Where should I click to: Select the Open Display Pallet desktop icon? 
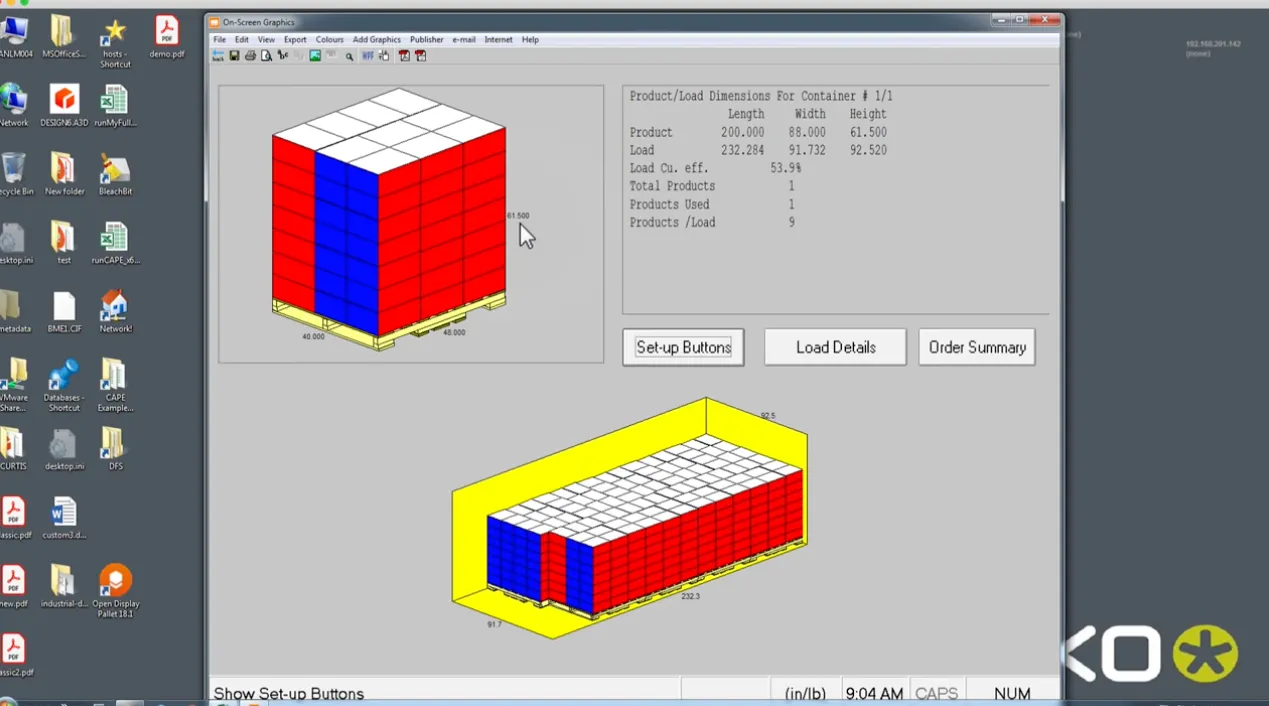point(115,590)
